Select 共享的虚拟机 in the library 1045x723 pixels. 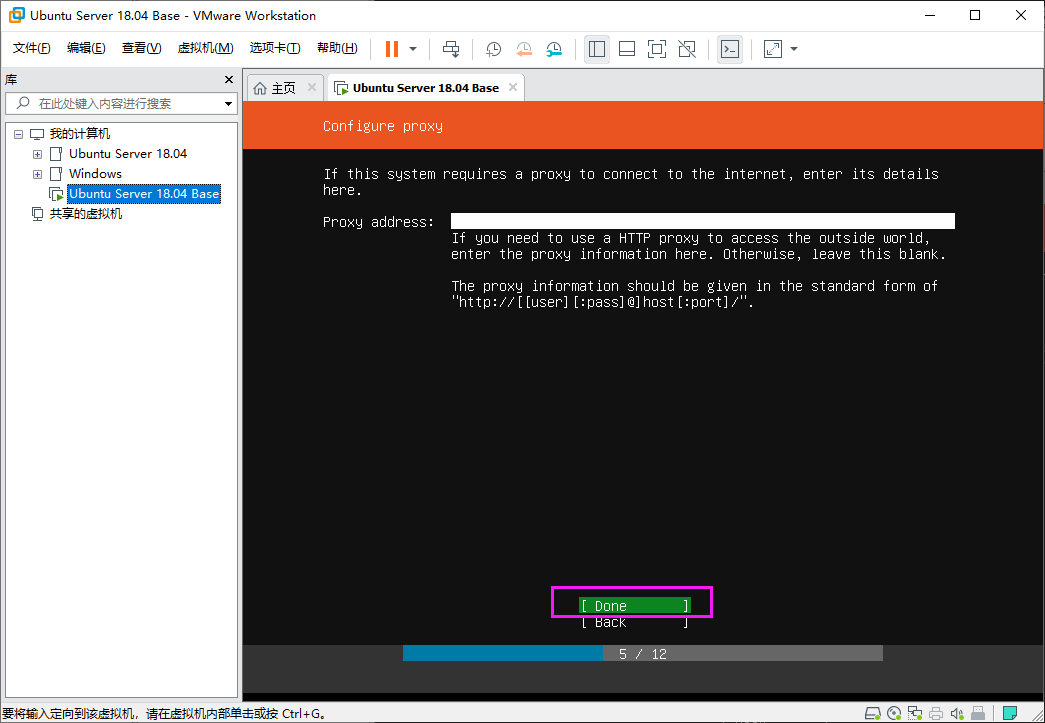86,214
